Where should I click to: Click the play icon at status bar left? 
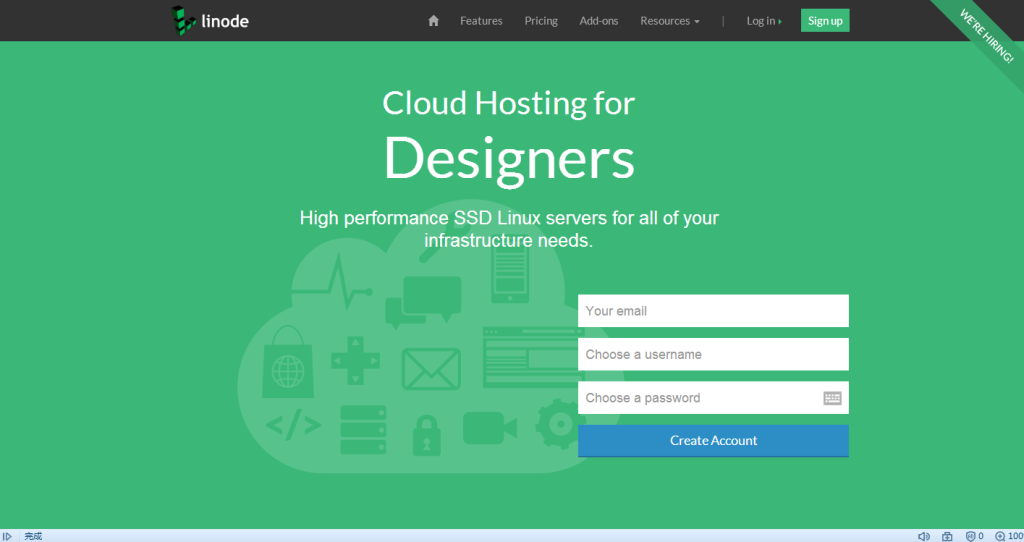click(x=7, y=536)
